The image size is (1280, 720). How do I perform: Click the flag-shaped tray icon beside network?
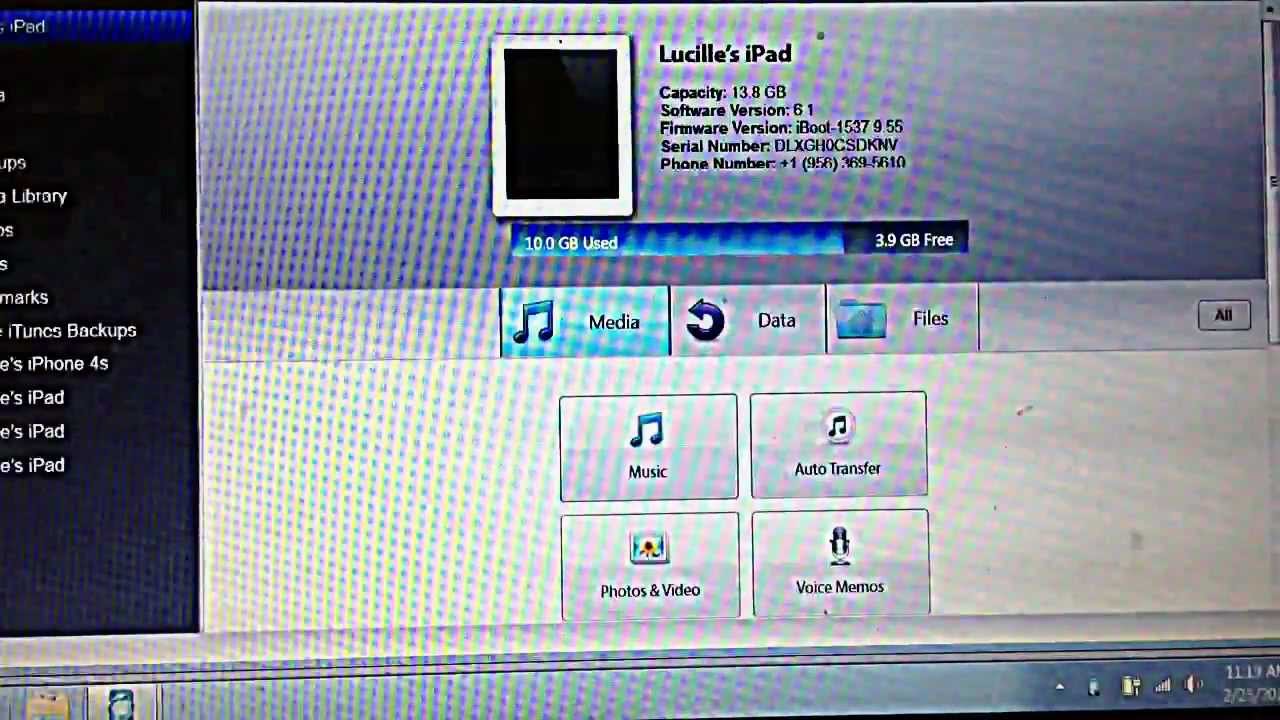point(1131,686)
